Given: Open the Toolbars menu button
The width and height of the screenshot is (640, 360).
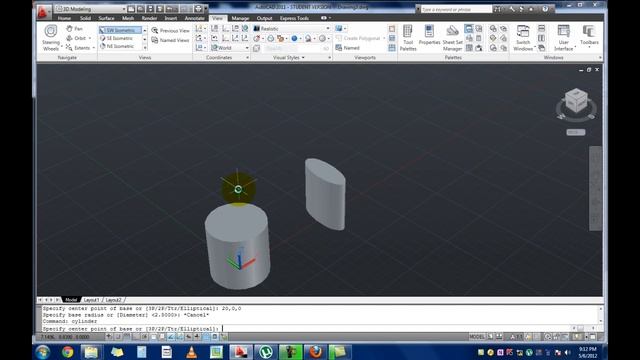Looking at the screenshot, I should coord(589,36).
